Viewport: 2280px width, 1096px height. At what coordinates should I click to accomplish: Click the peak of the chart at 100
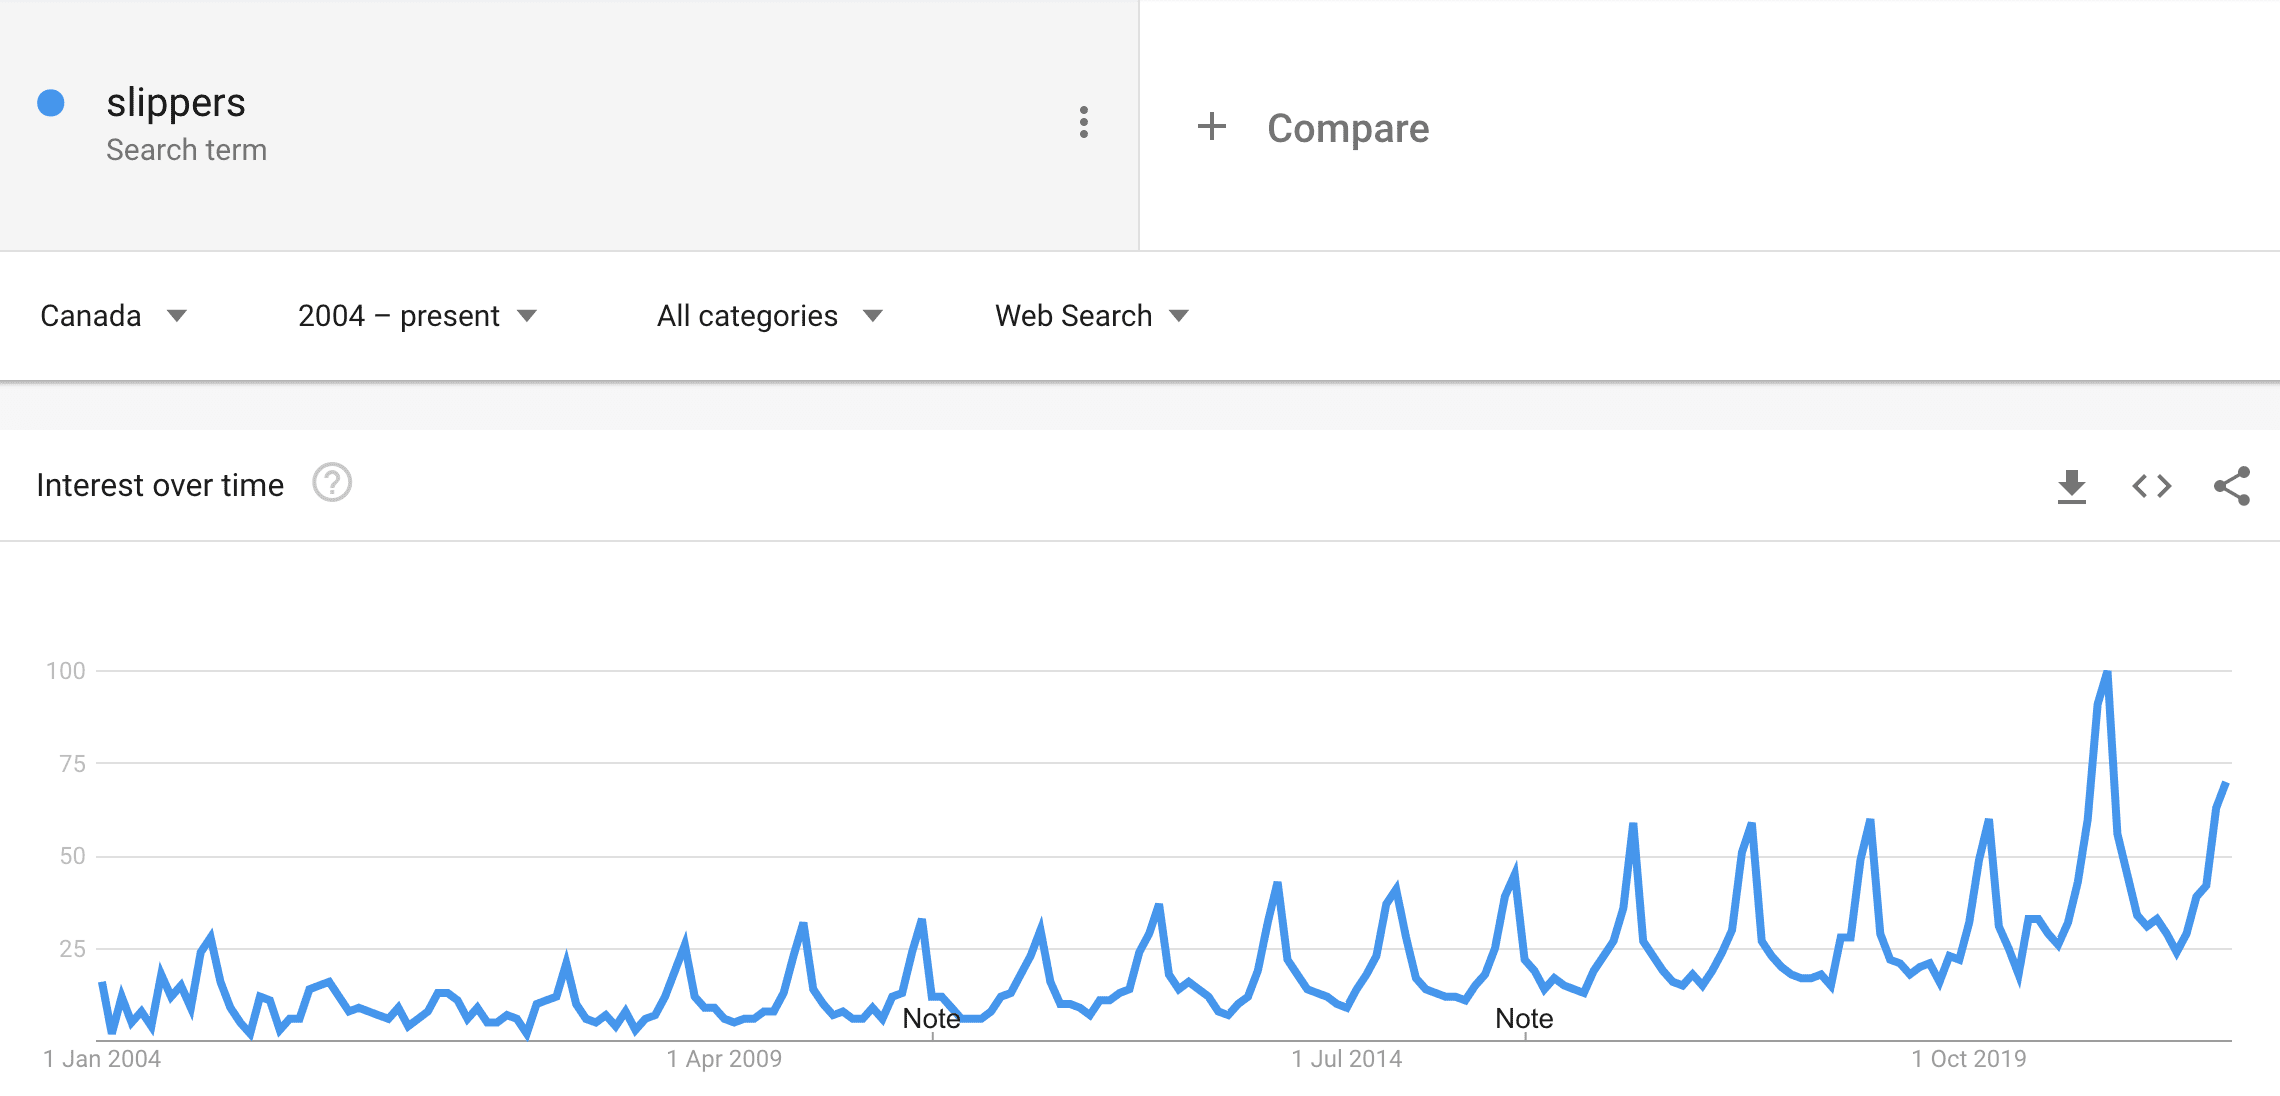coord(2106,673)
